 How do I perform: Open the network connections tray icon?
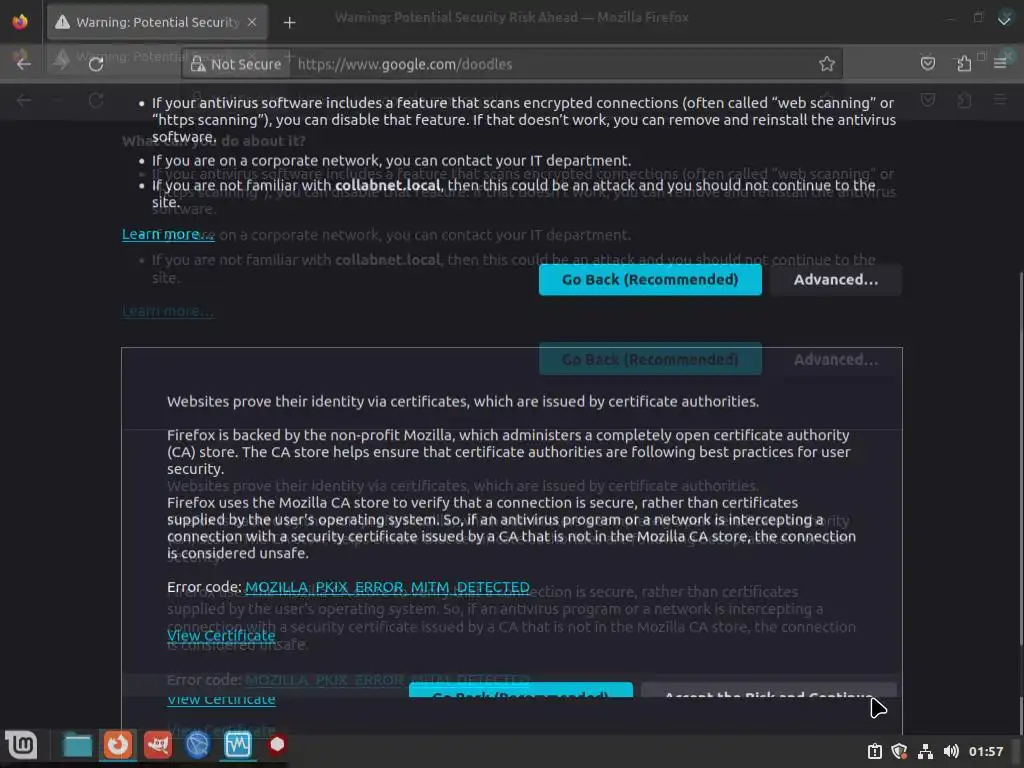[925, 751]
